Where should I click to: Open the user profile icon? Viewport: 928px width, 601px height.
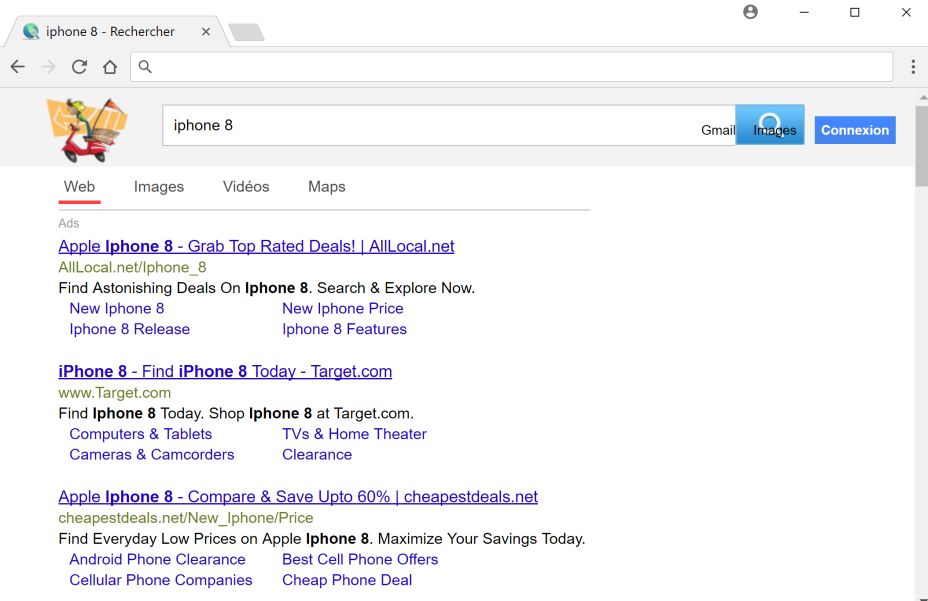[751, 12]
